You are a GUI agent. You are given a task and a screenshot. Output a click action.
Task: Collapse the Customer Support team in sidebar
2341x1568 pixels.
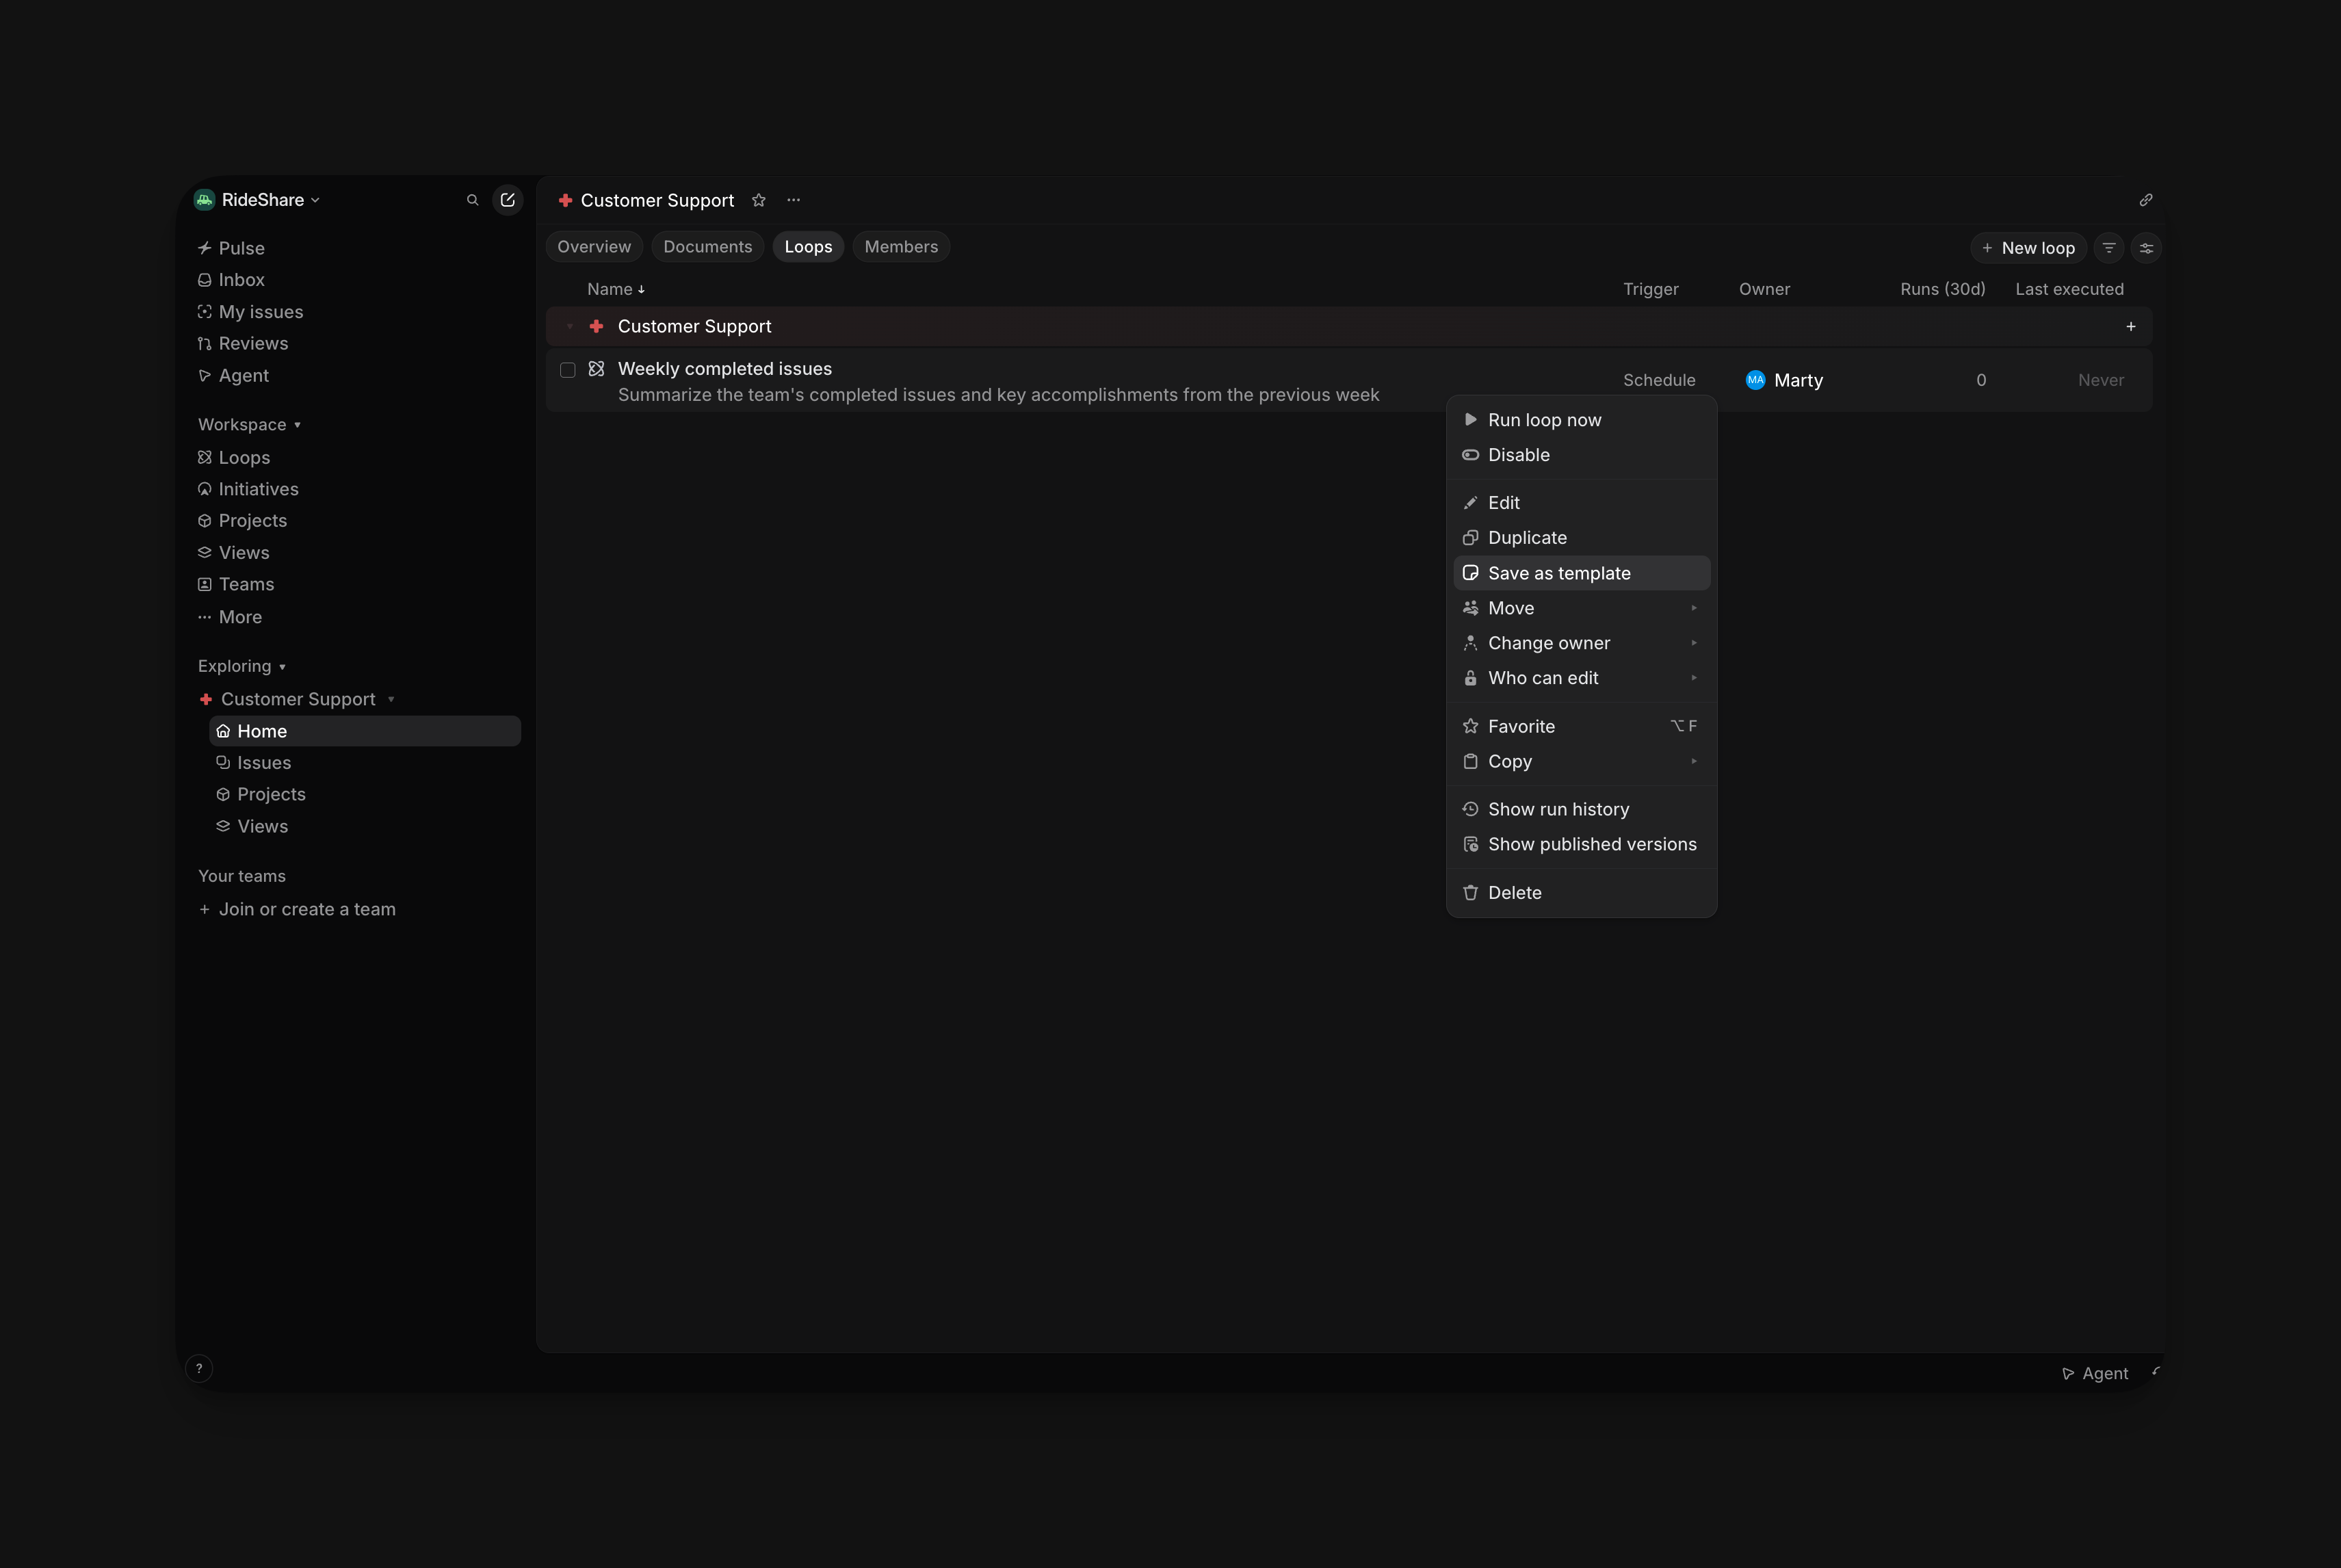(391, 700)
